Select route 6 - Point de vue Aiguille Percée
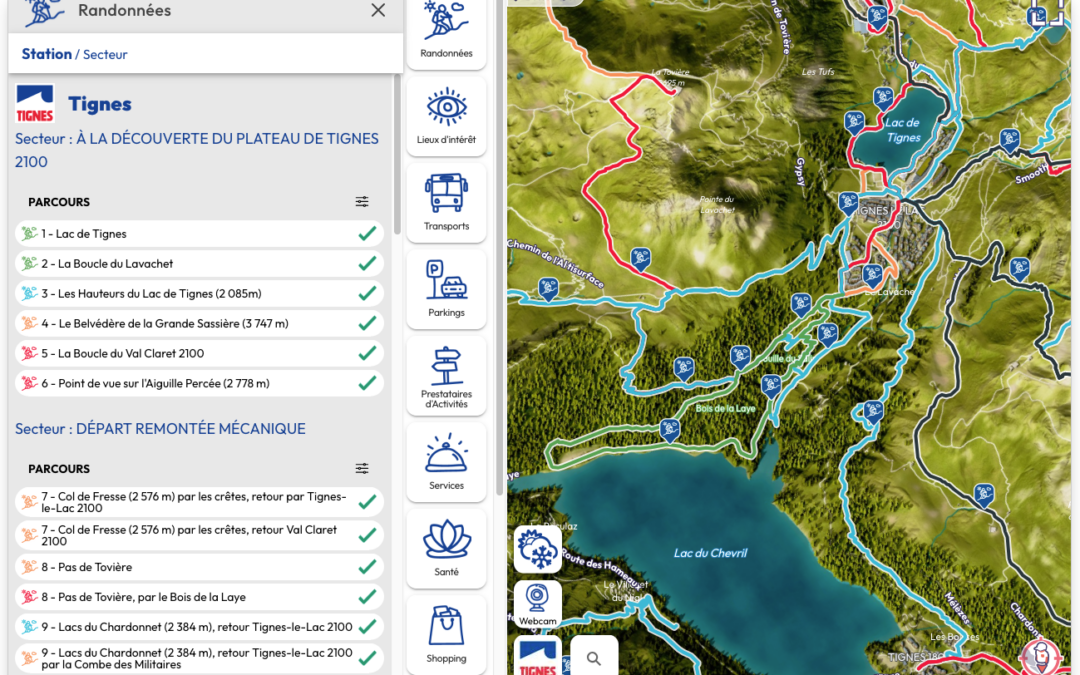The image size is (1080, 675). pos(199,383)
